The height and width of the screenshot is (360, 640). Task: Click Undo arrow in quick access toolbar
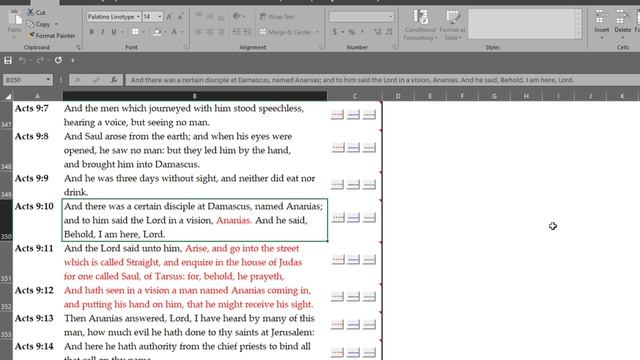22,60
